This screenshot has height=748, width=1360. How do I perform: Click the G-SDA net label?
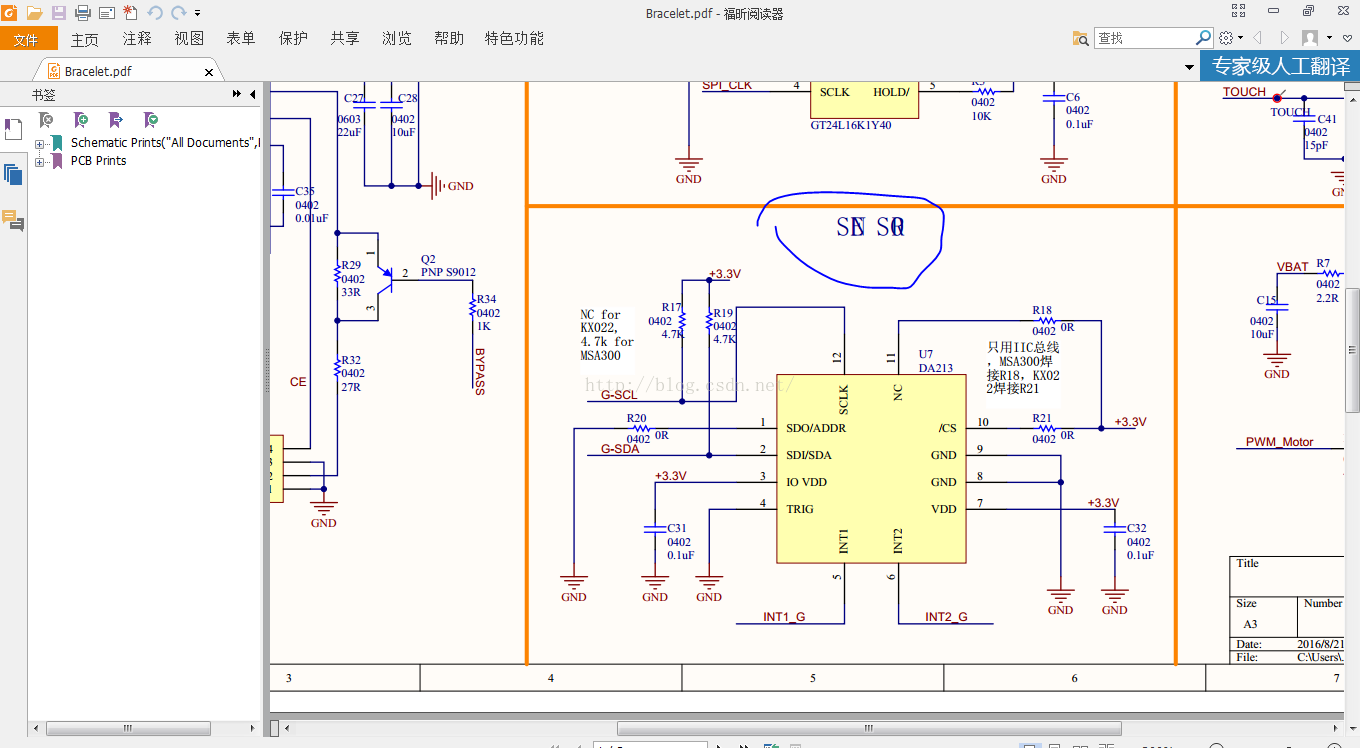tap(620, 450)
